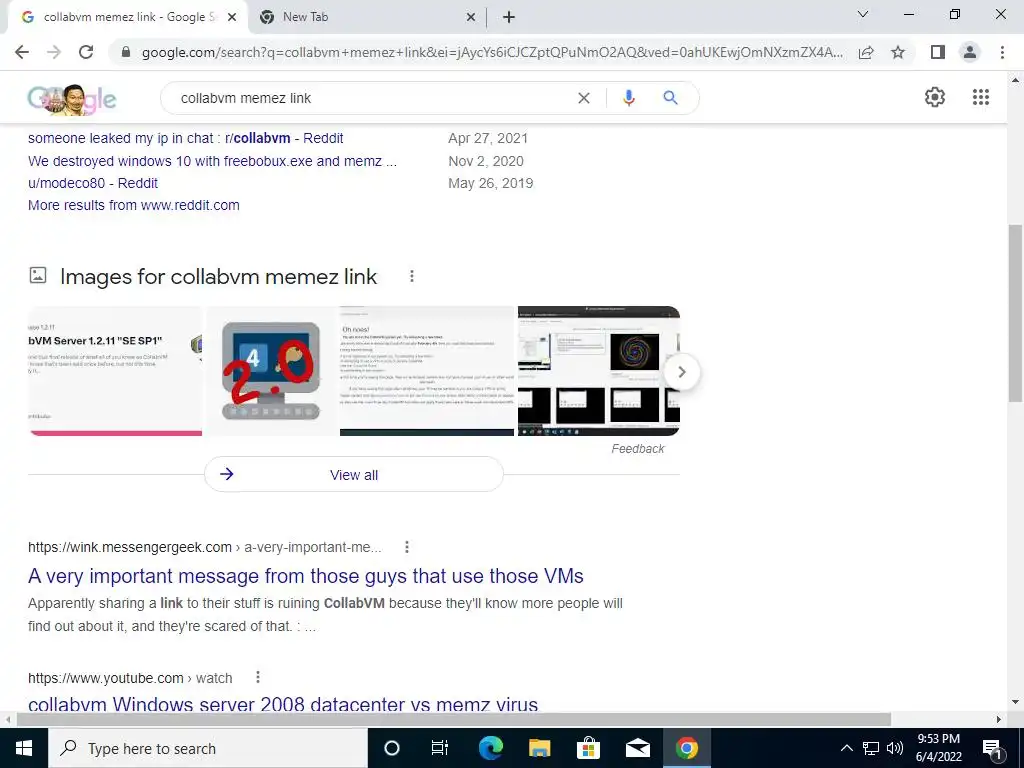Switch to the collabvm memez link tab

(128, 17)
